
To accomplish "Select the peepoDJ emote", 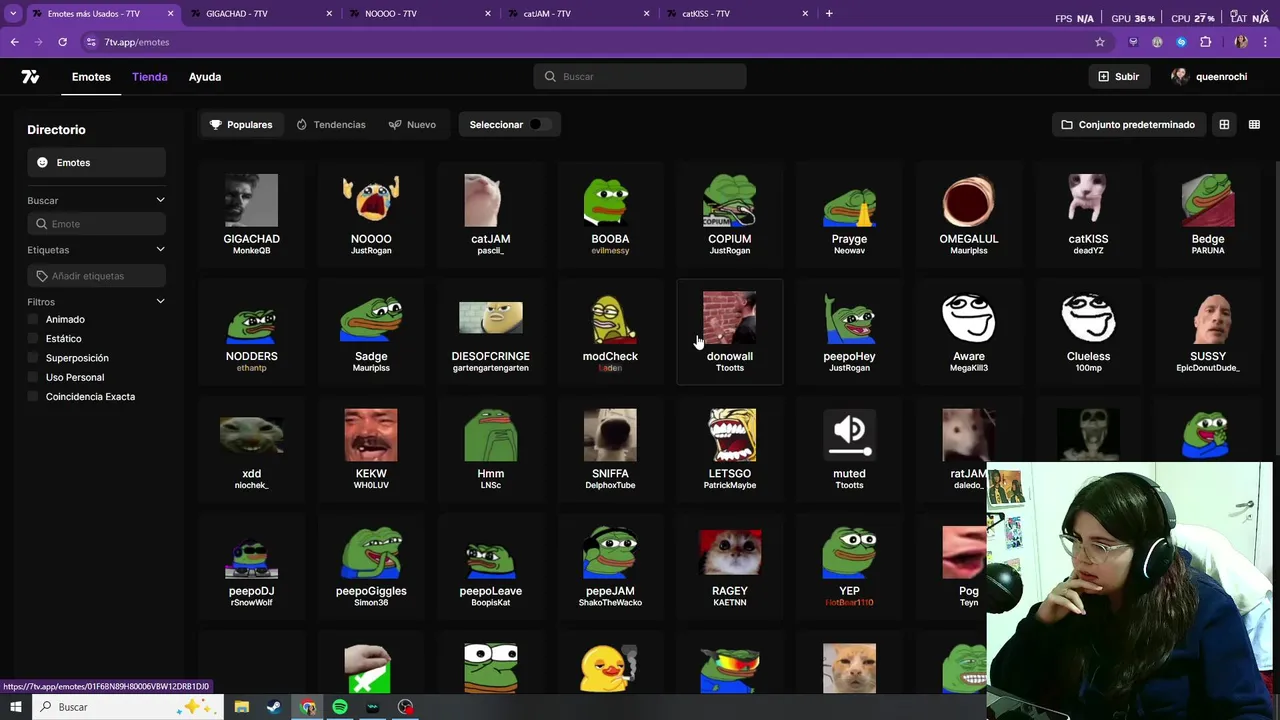I will 251,567.
